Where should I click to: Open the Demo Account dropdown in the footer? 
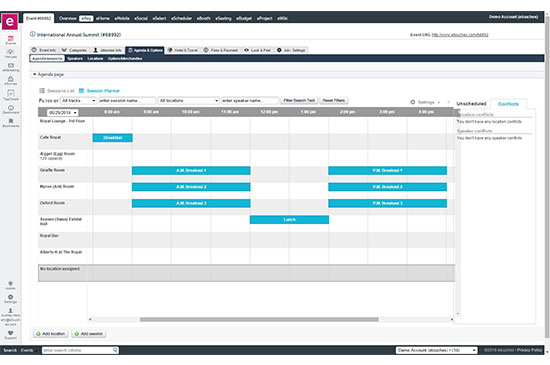pyautogui.click(x=437, y=350)
